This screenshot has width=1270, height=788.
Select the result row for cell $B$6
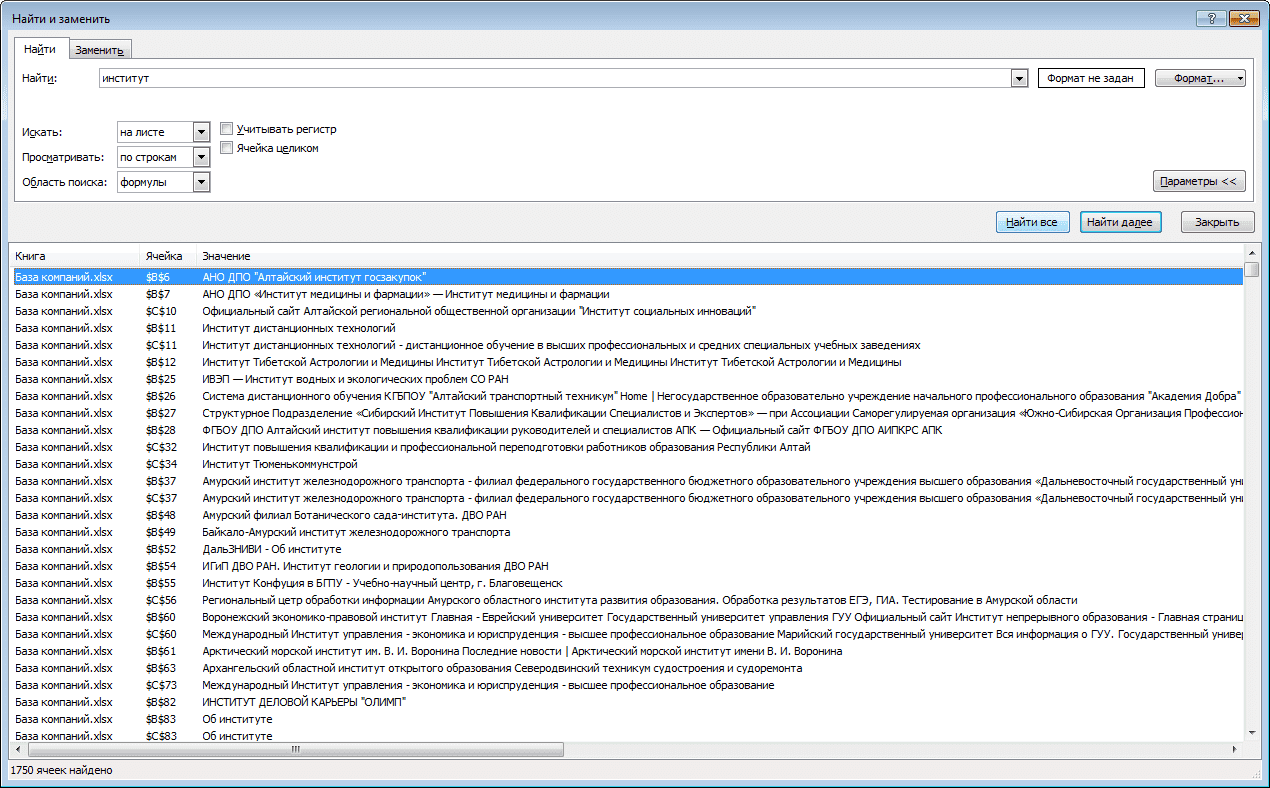(x=627, y=277)
